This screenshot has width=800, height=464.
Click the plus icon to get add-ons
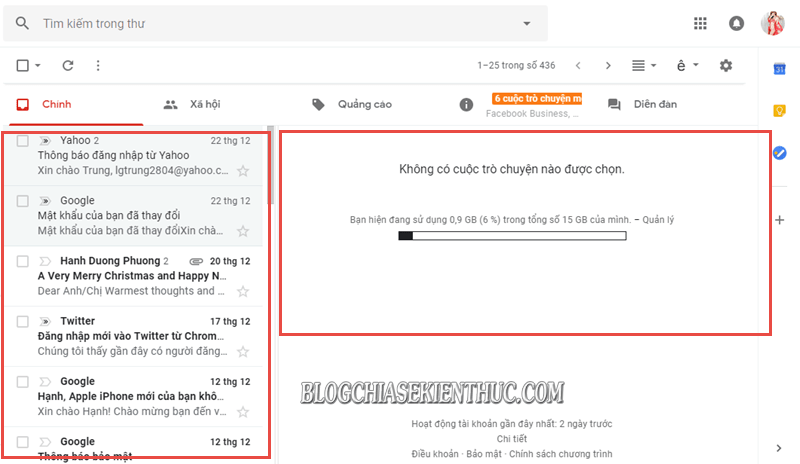pos(779,220)
